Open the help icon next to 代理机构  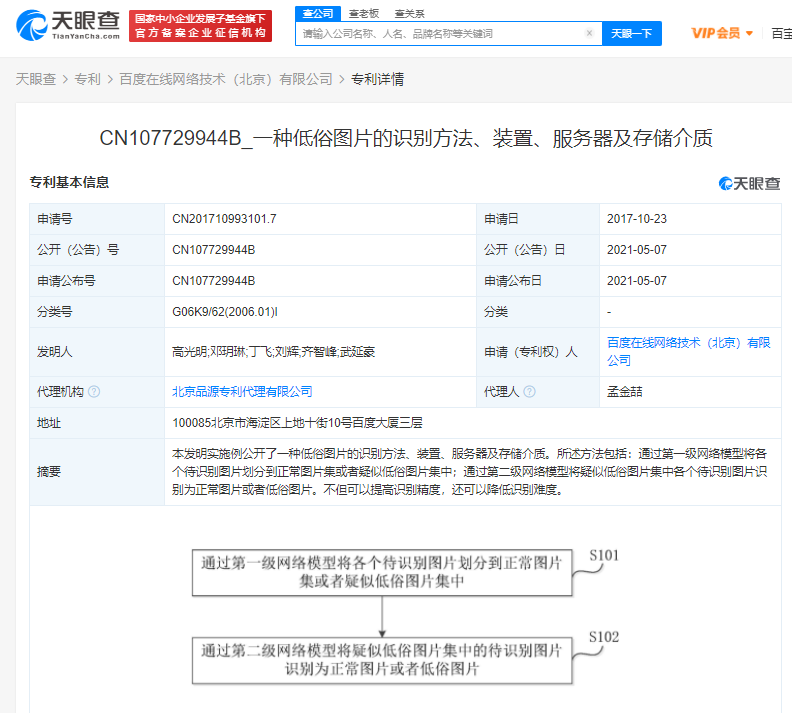pyautogui.click(x=94, y=391)
